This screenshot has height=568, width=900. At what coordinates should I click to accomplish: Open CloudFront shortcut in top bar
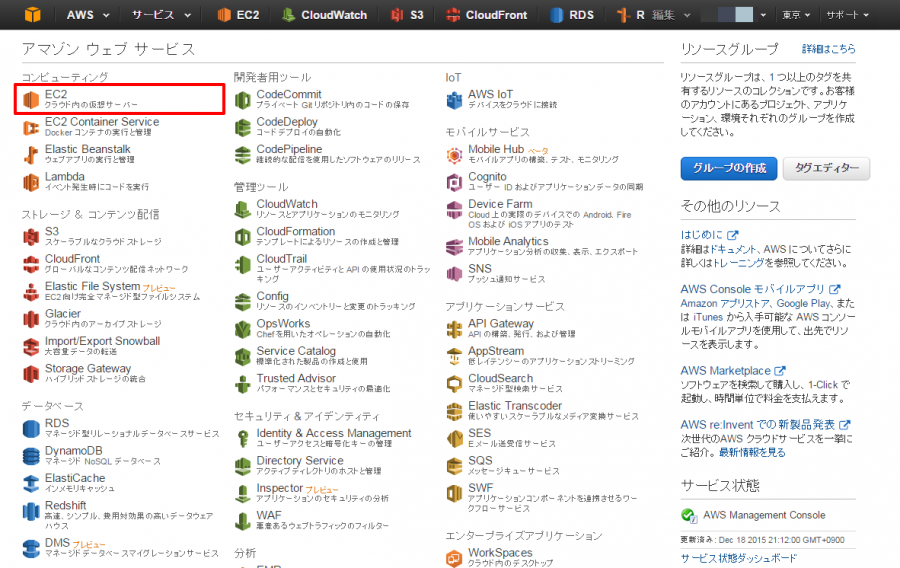click(487, 15)
